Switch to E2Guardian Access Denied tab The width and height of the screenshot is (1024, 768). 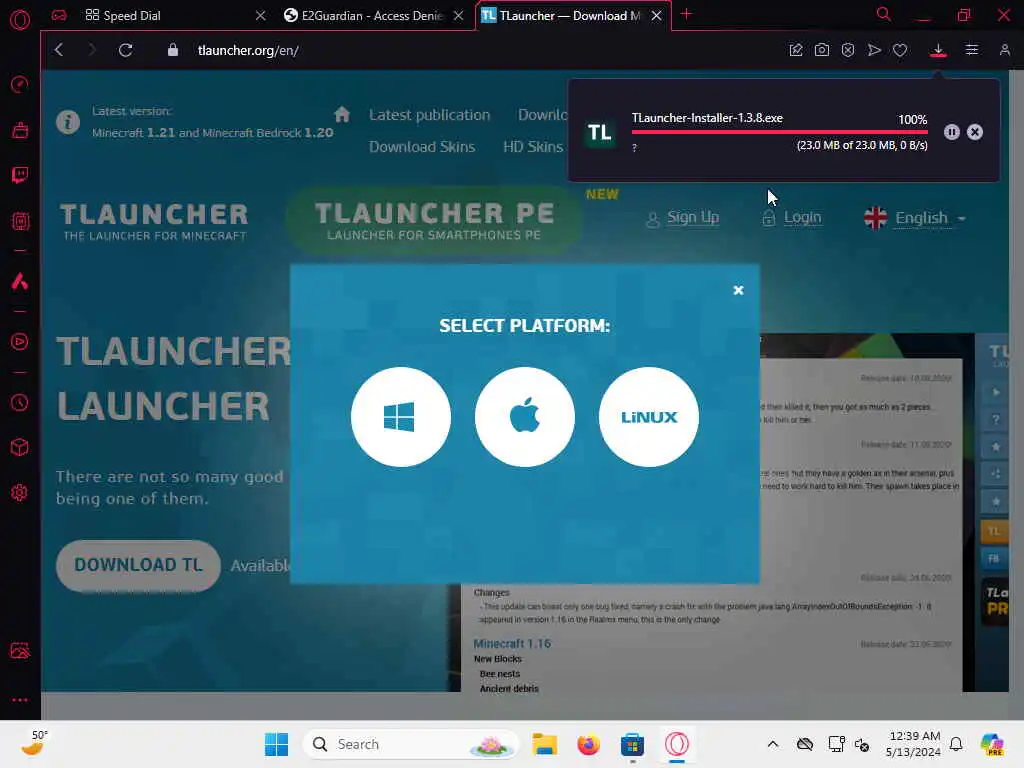(372, 15)
